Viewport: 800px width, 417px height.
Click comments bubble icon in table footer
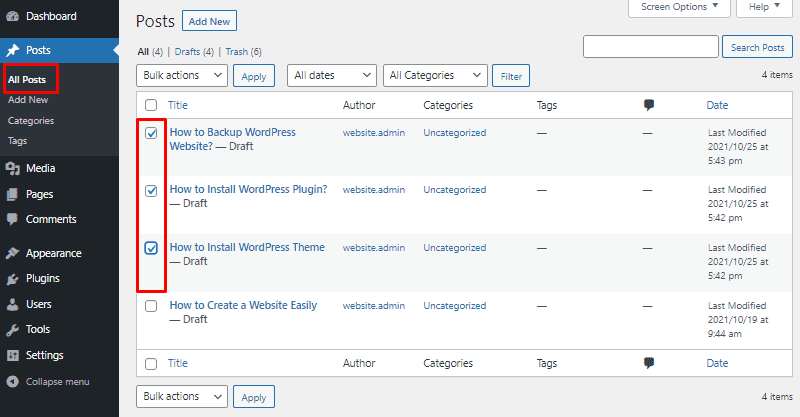click(x=648, y=363)
